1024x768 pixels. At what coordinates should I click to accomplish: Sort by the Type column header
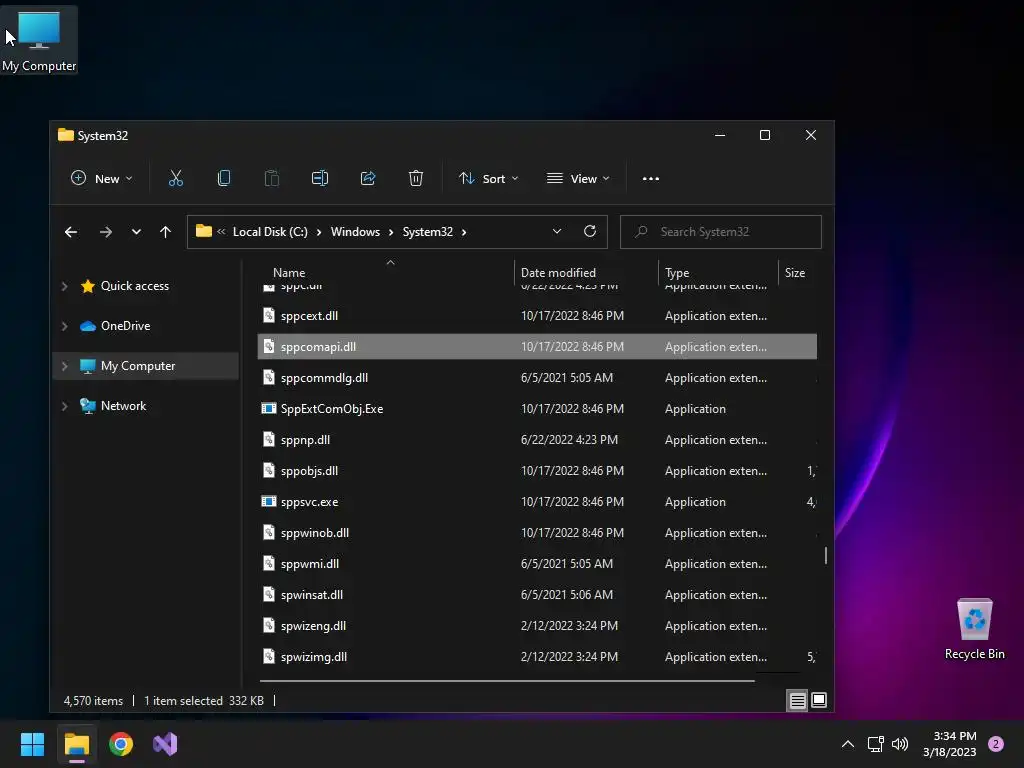(x=718, y=273)
